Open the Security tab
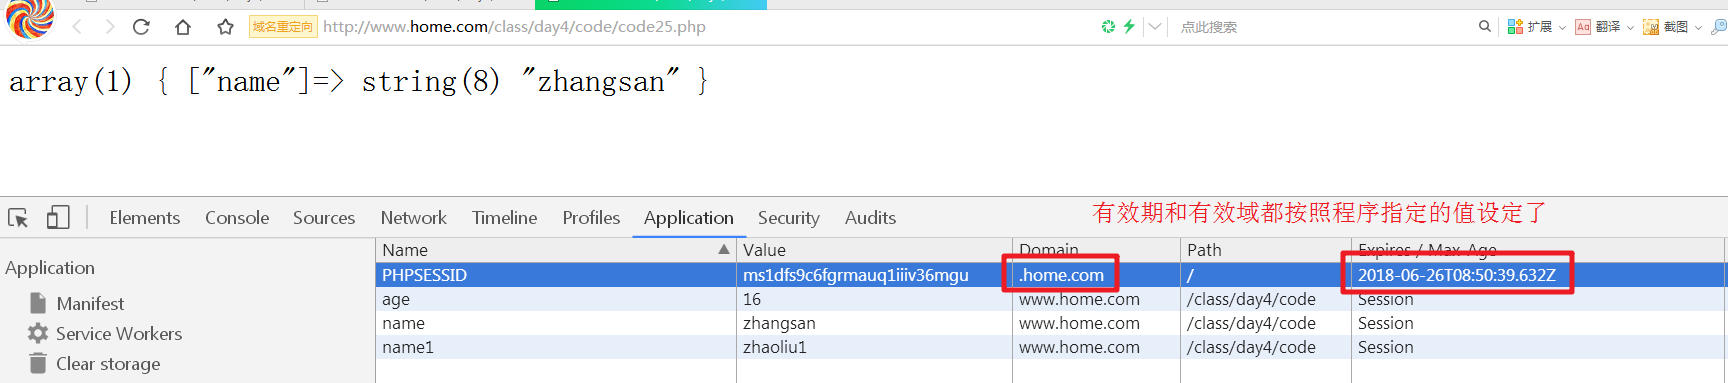 click(788, 218)
